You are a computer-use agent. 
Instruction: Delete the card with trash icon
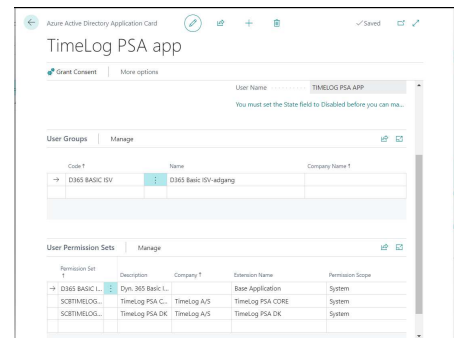tap(277, 23)
